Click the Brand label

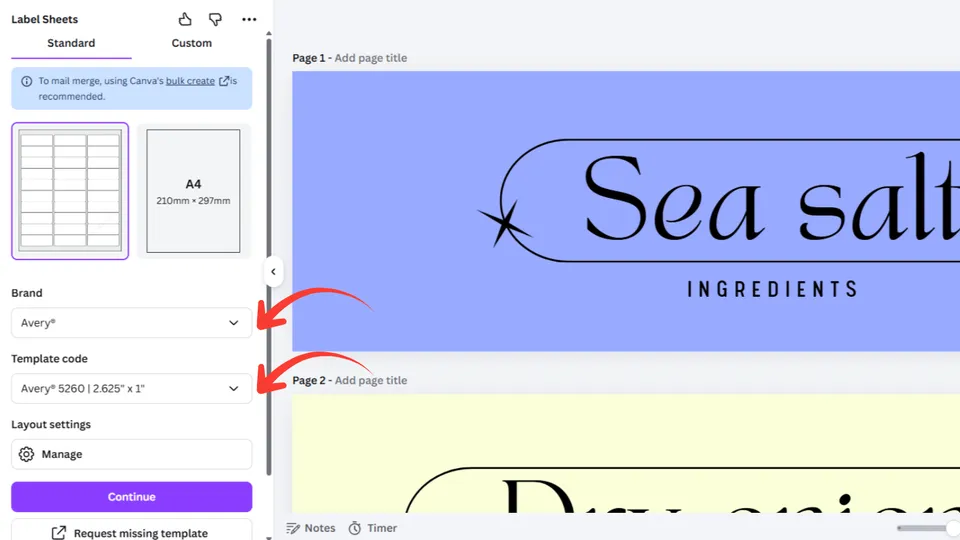(27, 293)
